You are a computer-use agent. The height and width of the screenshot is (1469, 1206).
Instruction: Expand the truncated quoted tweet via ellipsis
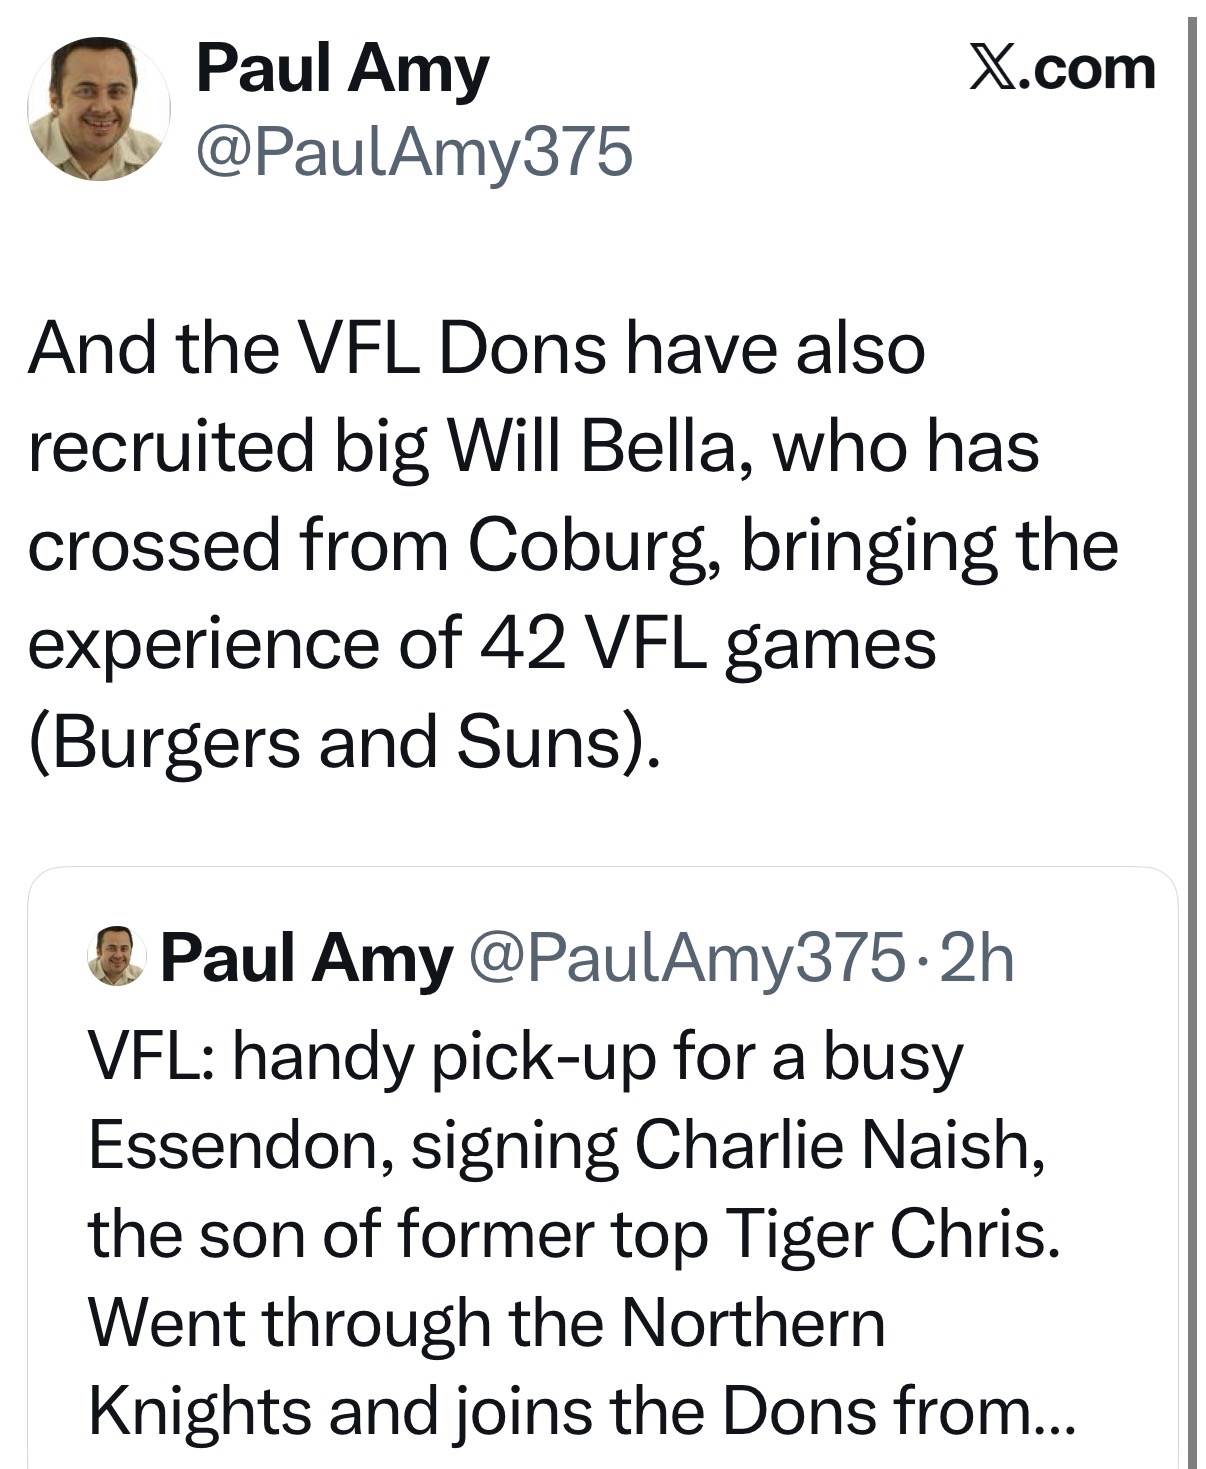(1054, 1412)
